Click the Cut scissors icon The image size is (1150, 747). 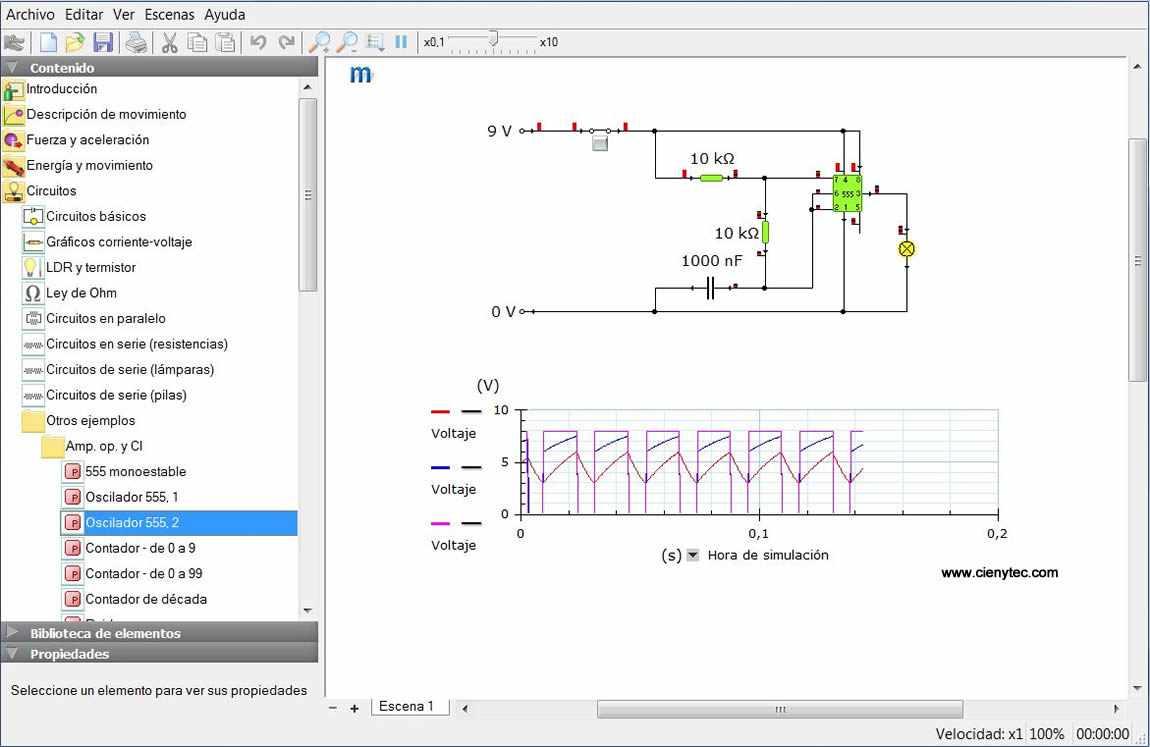tap(169, 42)
